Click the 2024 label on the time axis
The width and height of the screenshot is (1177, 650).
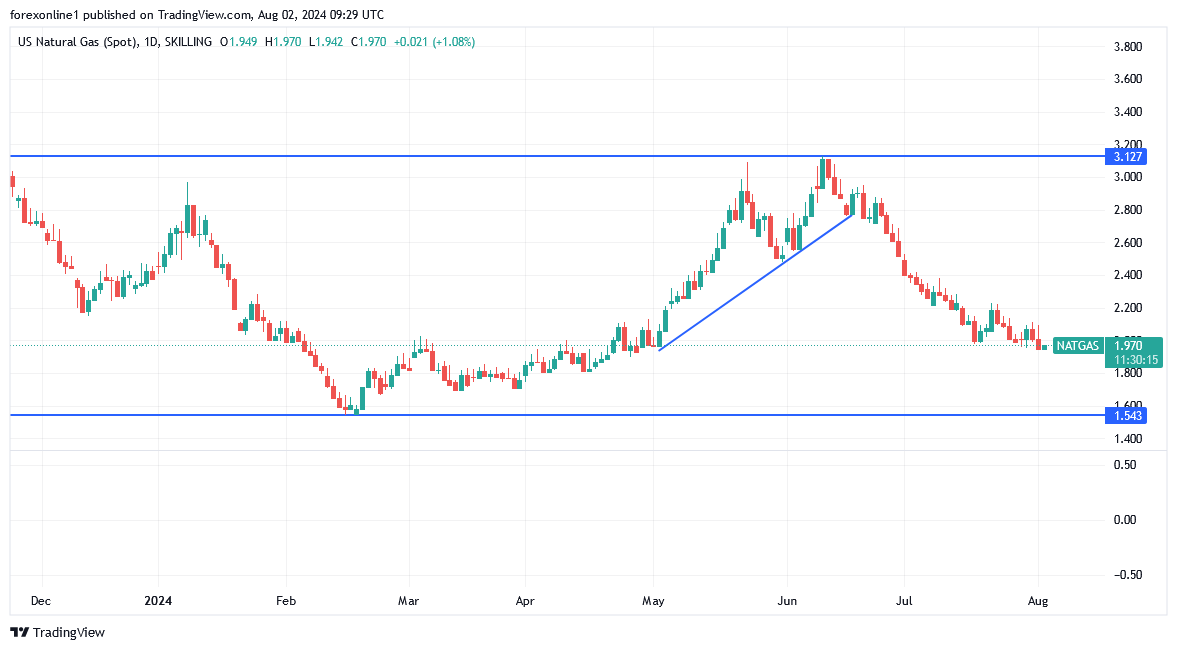tap(158, 601)
